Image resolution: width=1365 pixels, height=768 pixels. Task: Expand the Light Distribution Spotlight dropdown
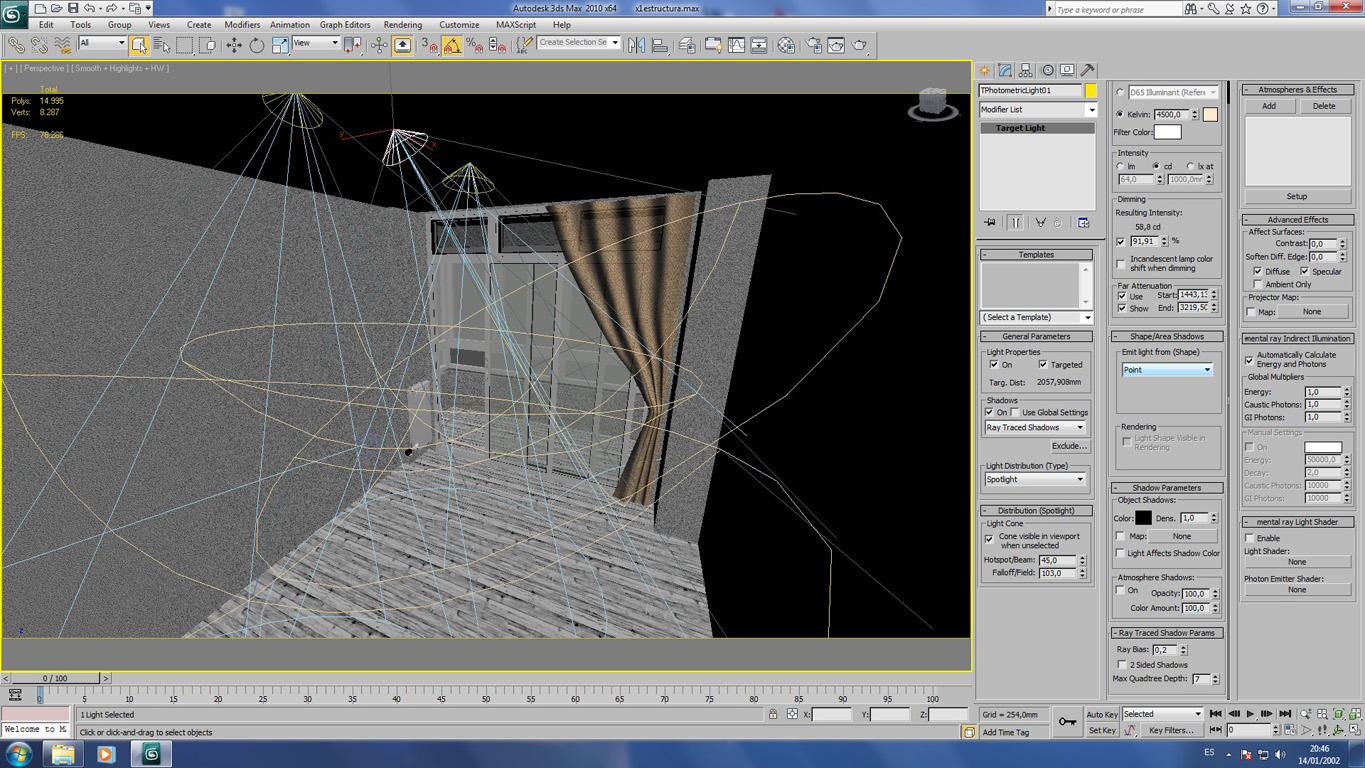coord(1036,479)
